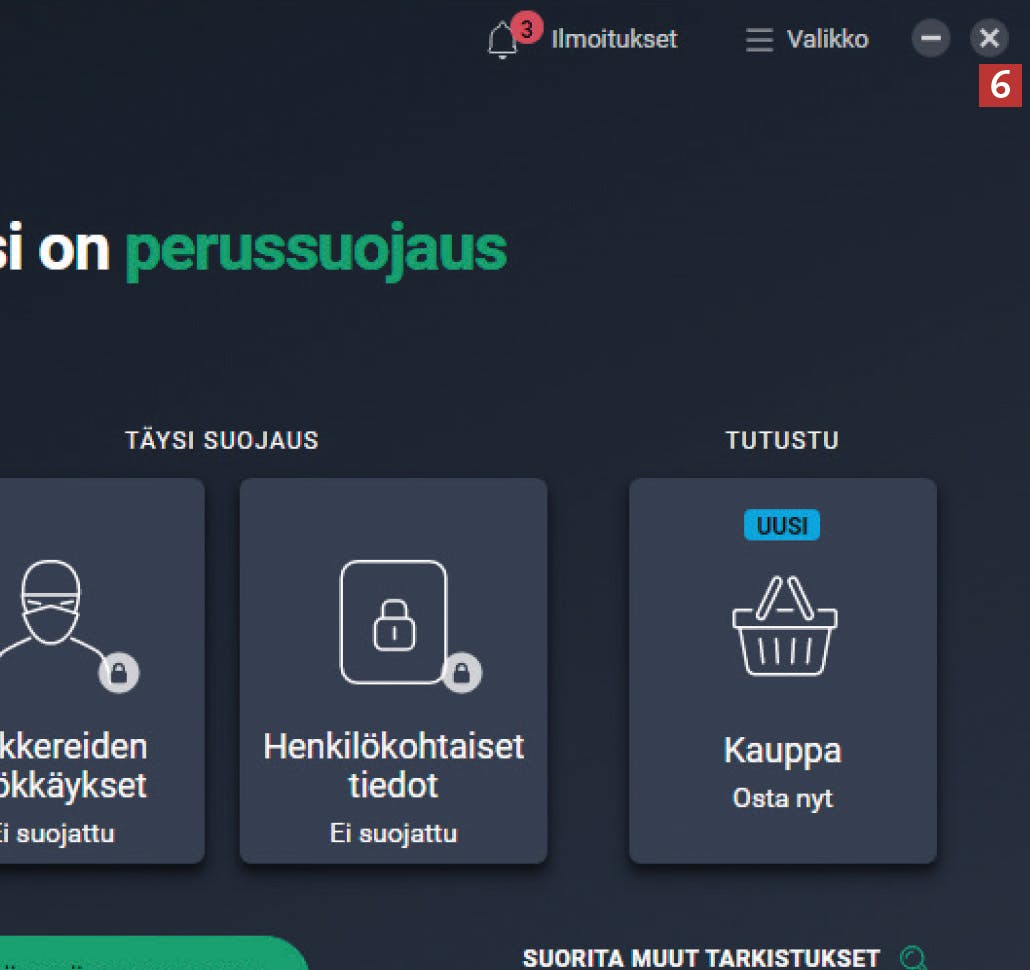Click the lock badge on personal data card

[x=462, y=672]
